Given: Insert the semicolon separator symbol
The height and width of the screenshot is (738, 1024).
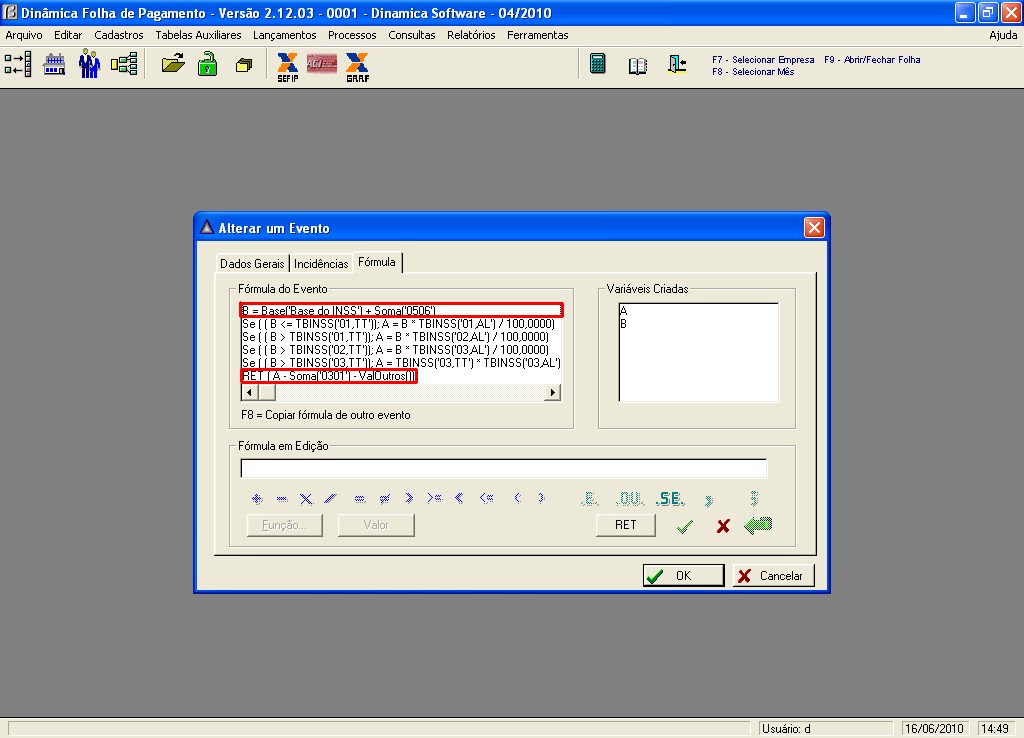Looking at the screenshot, I should 754,499.
